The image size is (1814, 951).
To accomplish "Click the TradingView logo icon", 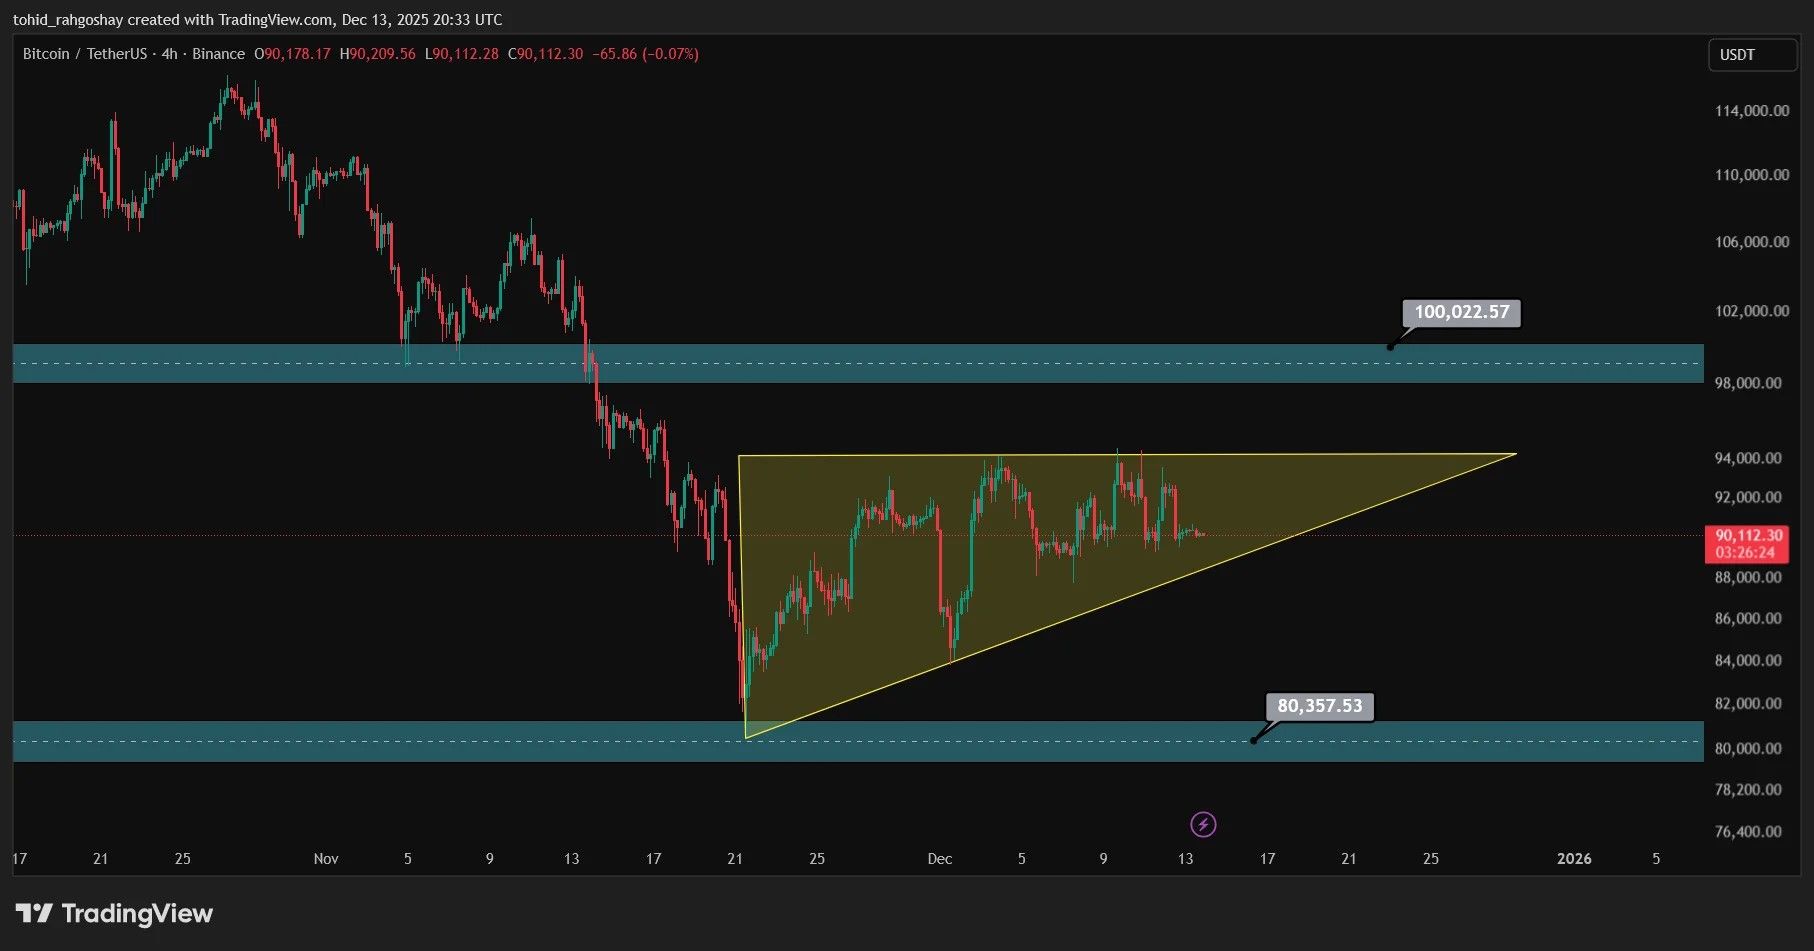I will tap(35, 913).
